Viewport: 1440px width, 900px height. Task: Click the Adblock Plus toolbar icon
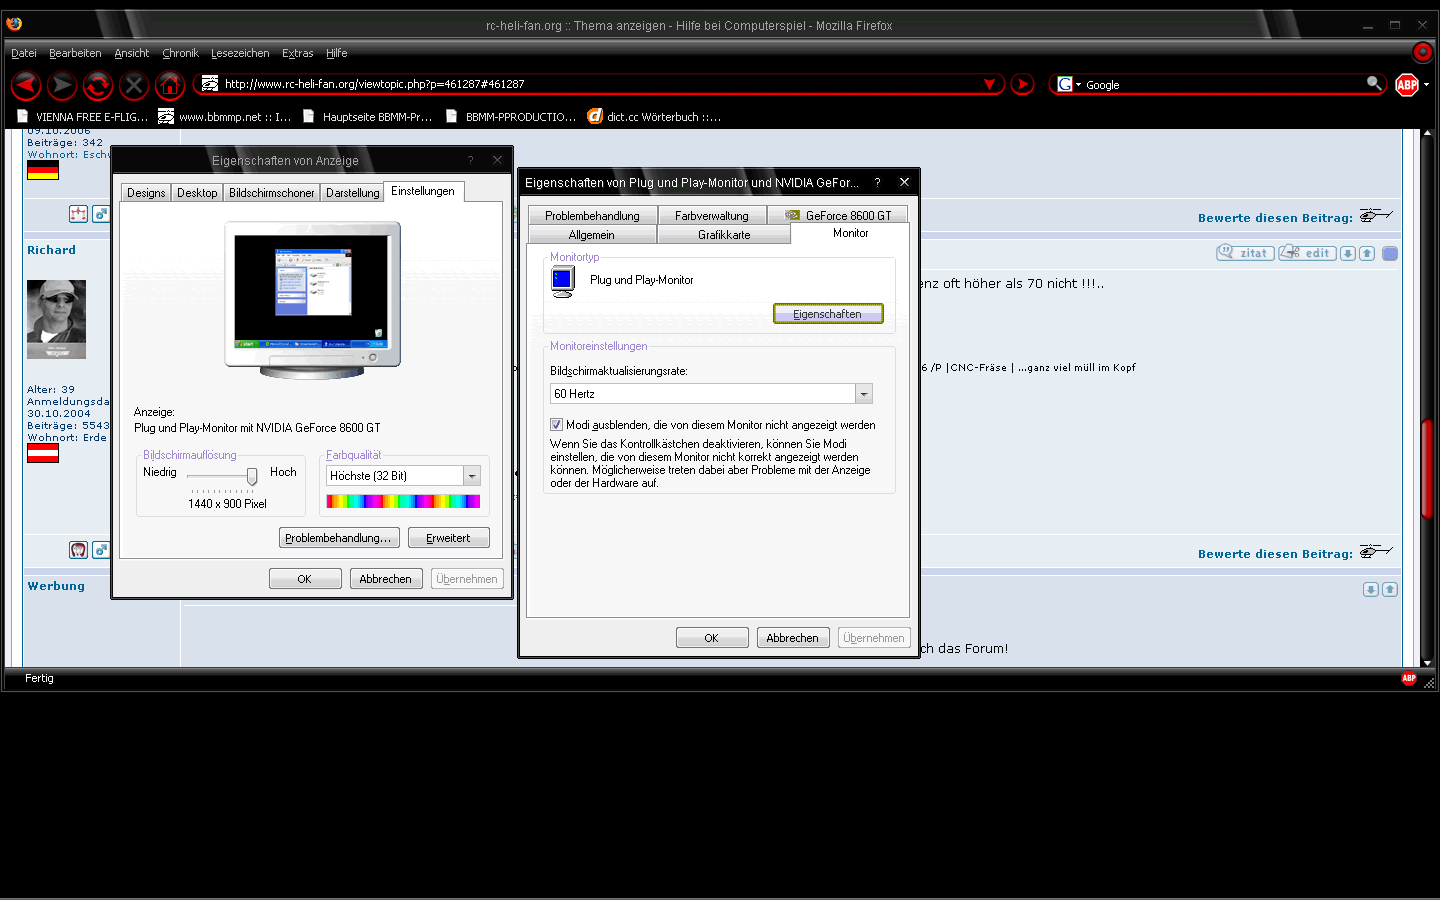pyautogui.click(x=1407, y=85)
